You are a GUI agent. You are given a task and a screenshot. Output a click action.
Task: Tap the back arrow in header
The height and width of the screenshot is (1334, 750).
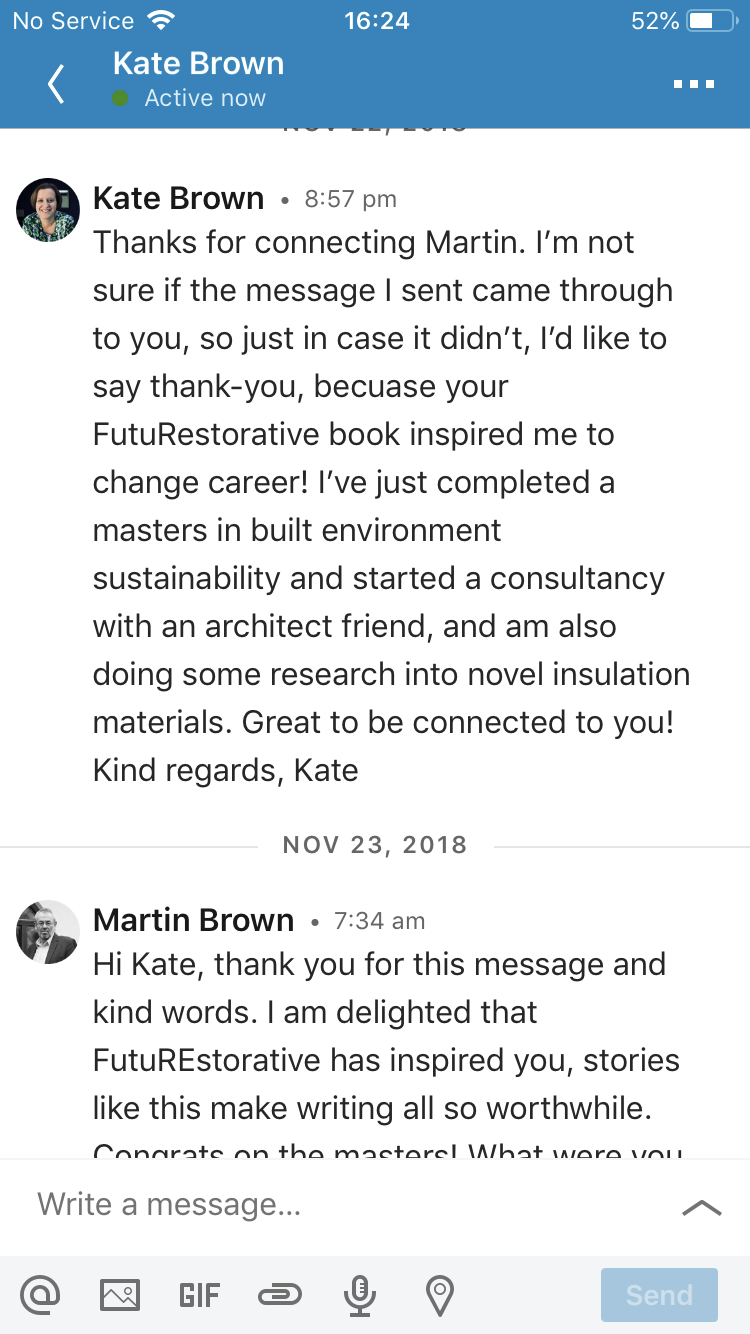[x=56, y=84]
